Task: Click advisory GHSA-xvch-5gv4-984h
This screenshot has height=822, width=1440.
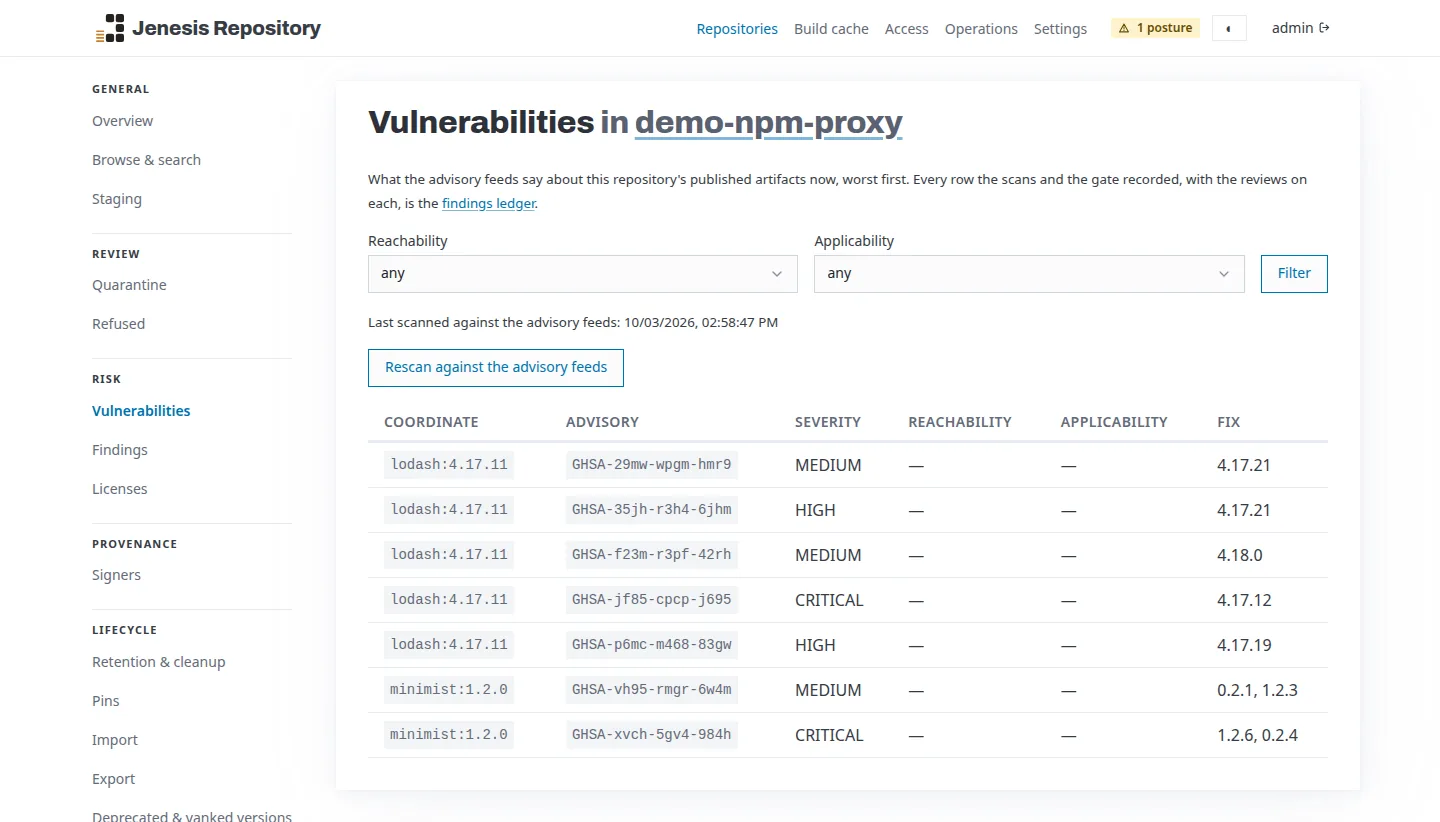Action: tap(652, 735)
